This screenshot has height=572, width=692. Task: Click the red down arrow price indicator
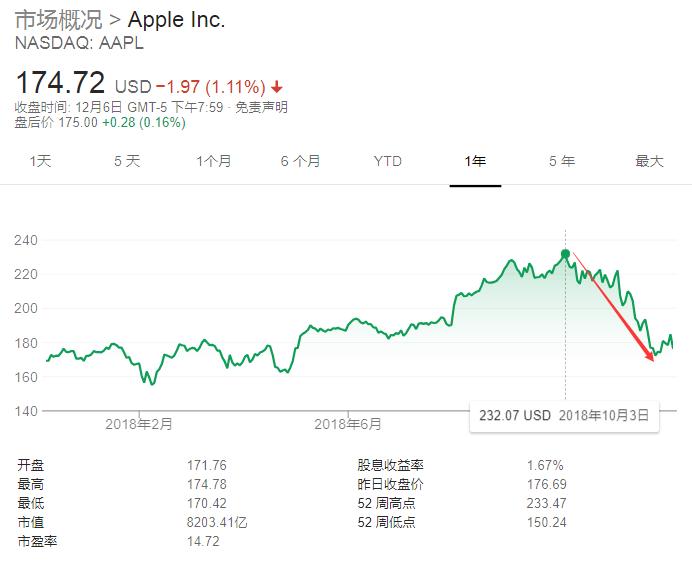277,87
